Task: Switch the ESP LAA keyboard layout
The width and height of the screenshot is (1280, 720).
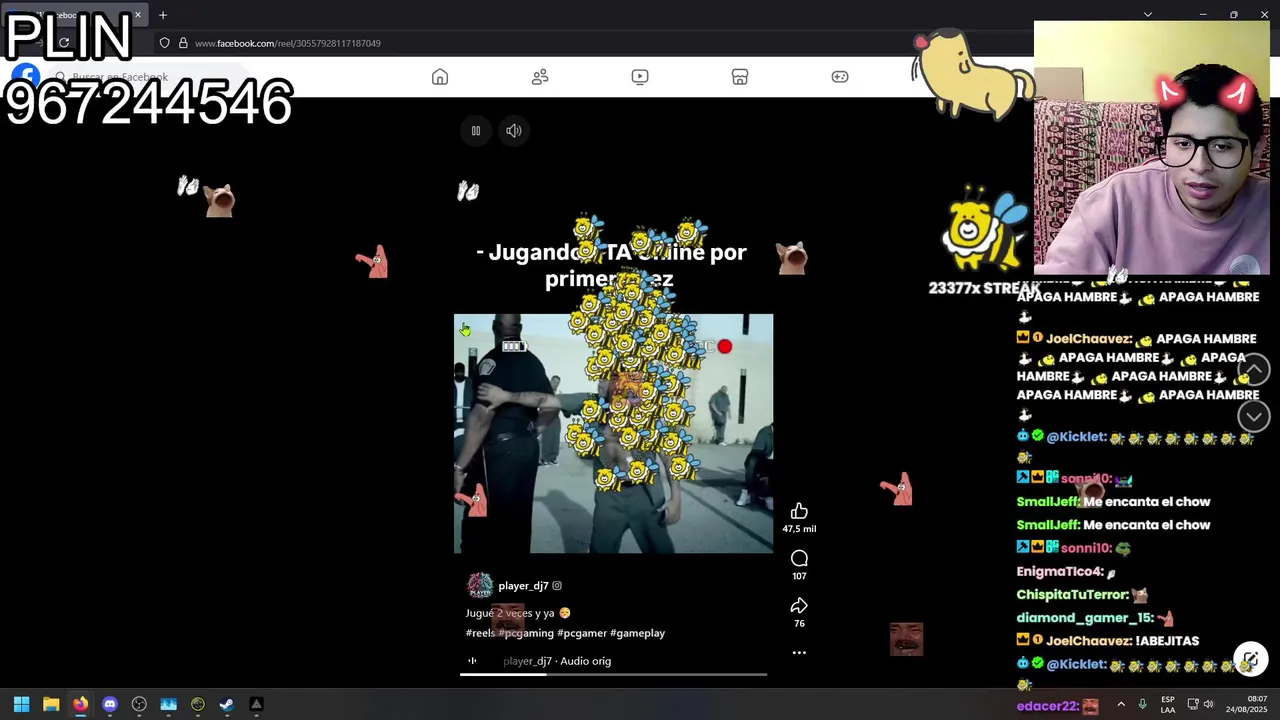Action: (1168, 704)
